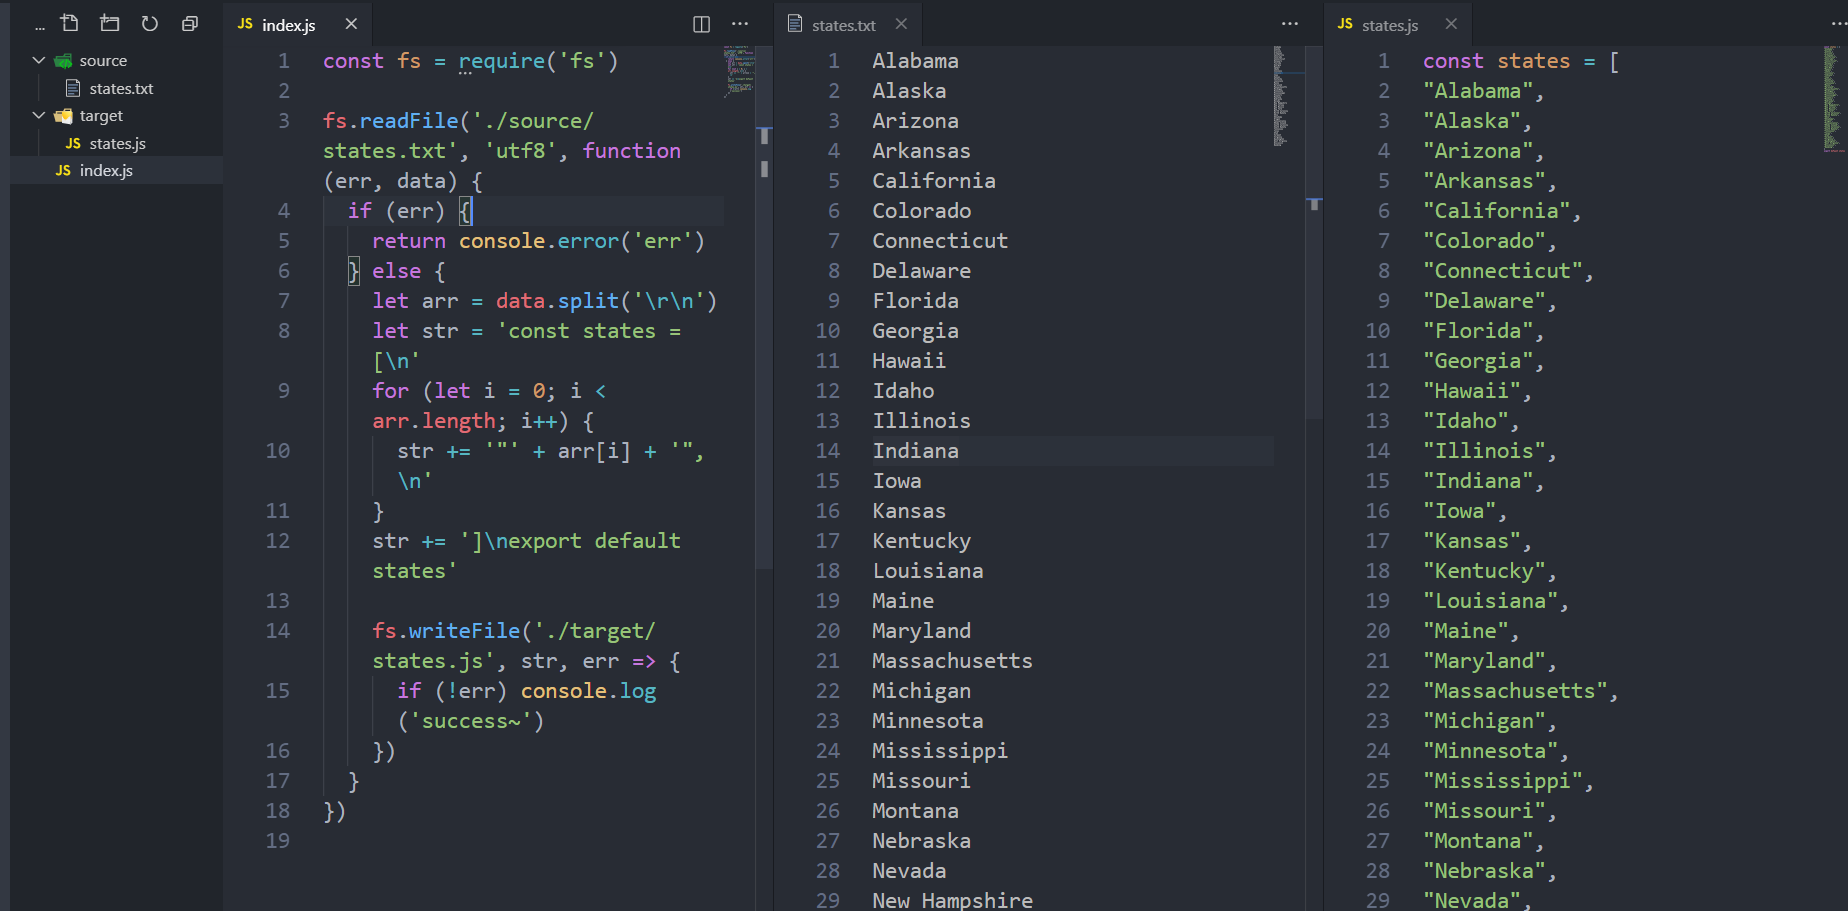Create a new file in the explorer
Screen dimensions: 1848x911
coord(70,23)
